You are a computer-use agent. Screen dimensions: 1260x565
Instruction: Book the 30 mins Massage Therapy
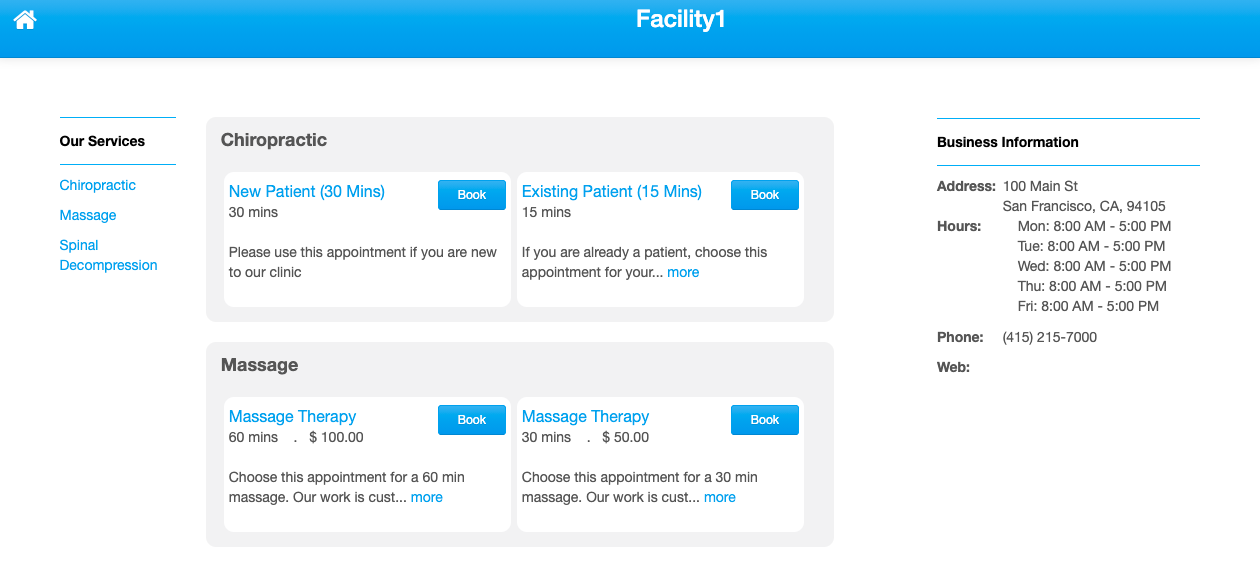765,420
